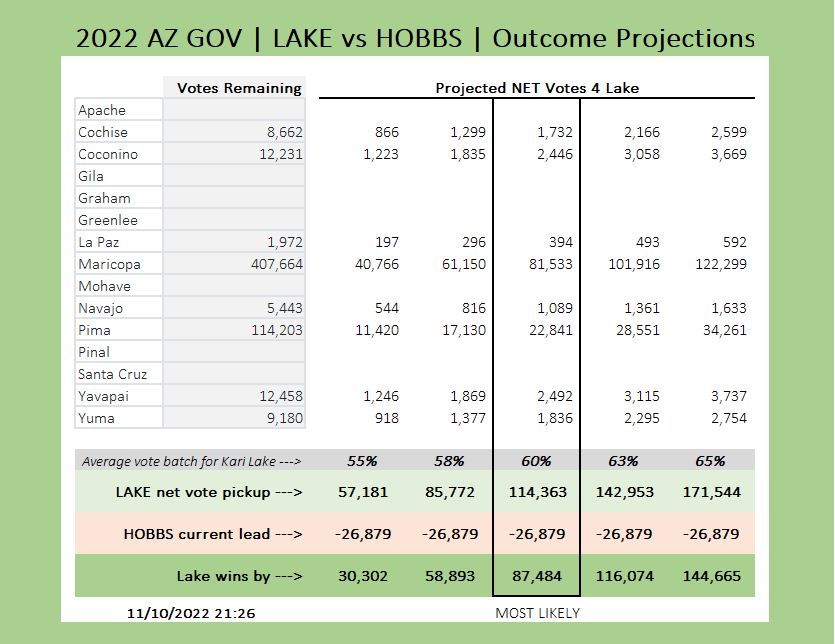The height and width of the screenshot is (644, 835).
Task: Click the Maricopa county row label
Action: tap(109, 264)
